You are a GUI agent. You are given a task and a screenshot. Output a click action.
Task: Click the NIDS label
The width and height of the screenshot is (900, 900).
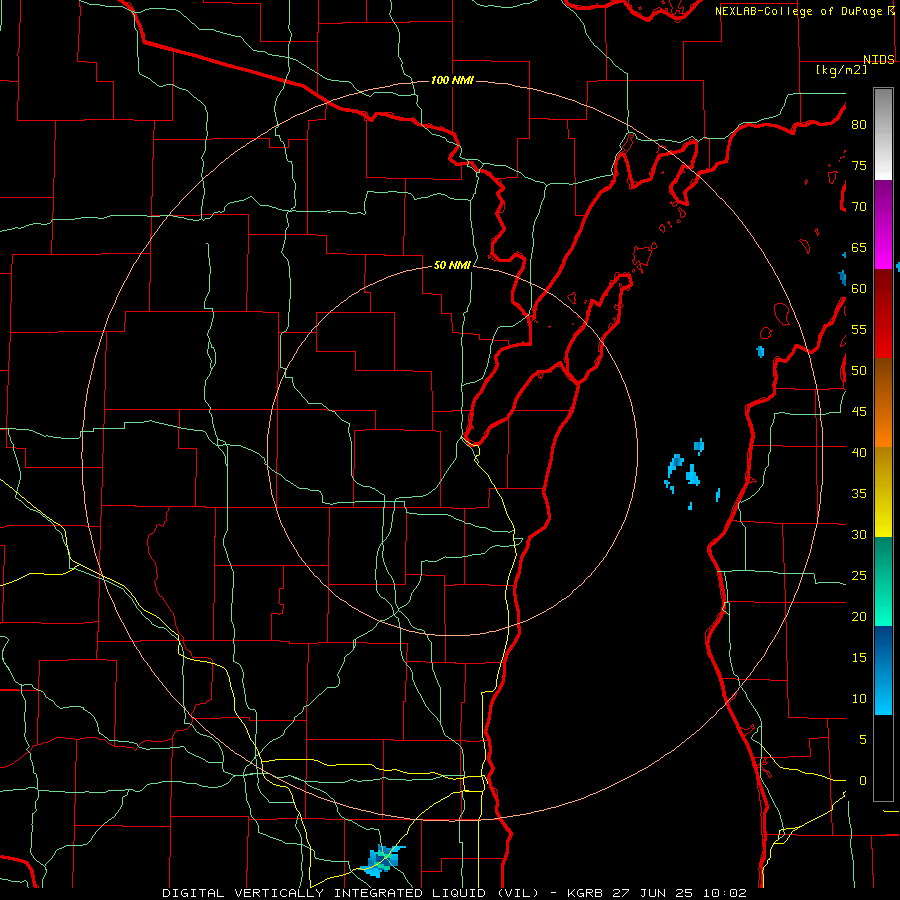point(879,60)
